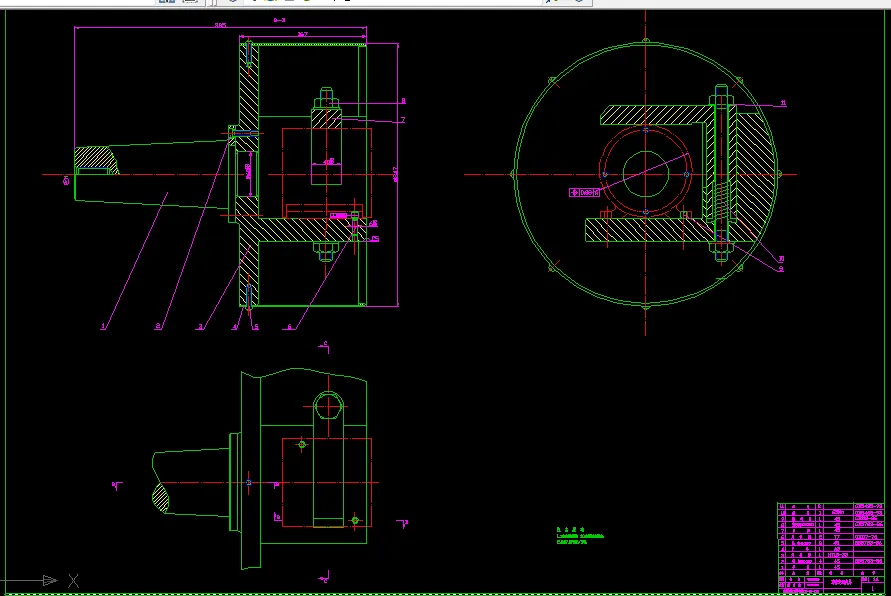
Task: Select the section view title above the top dimension
Action: (x=279, y=20)
